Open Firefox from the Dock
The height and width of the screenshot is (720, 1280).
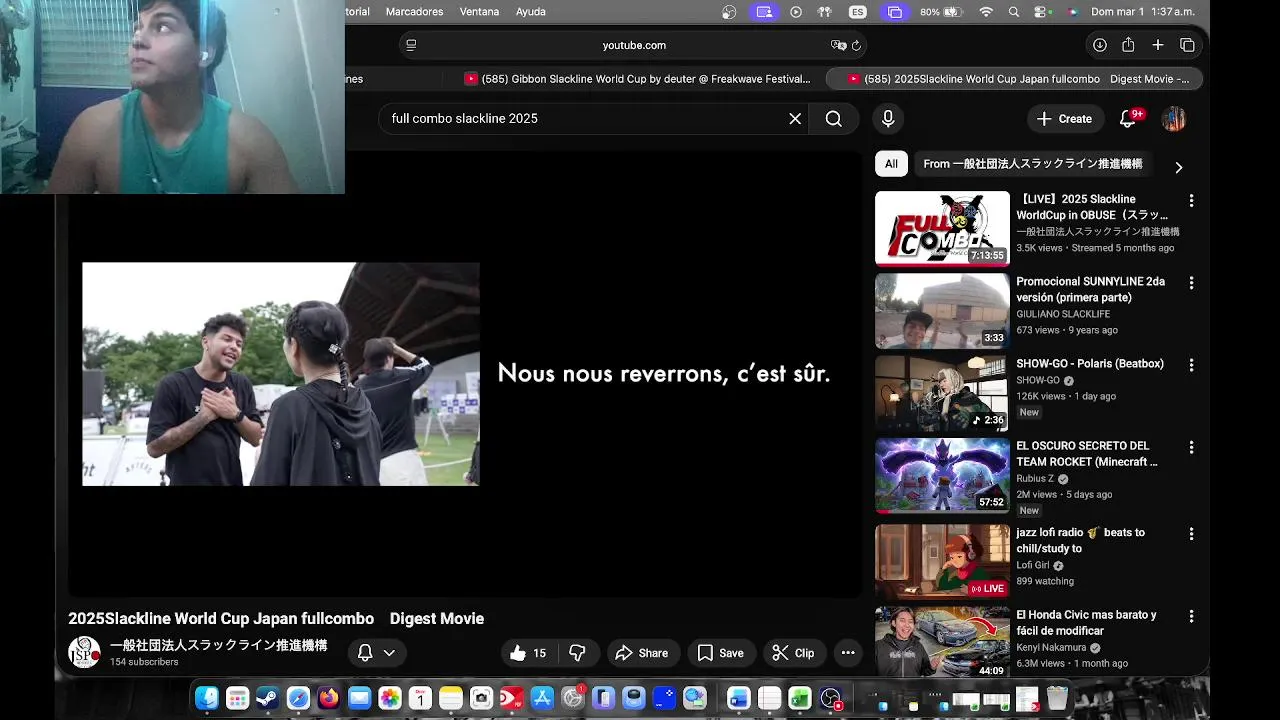(329, 698)
